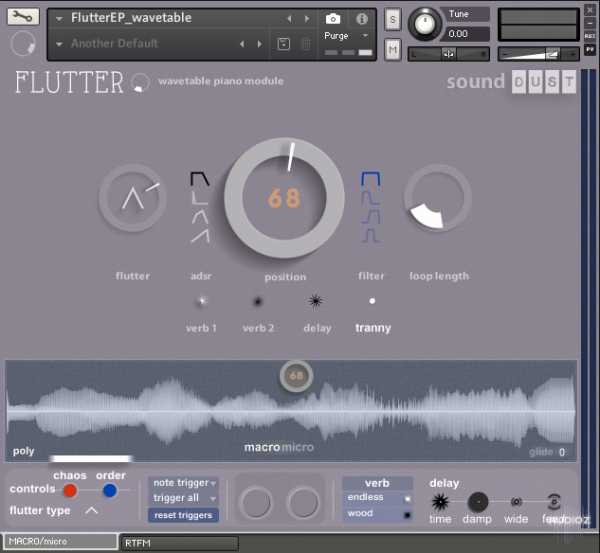Click the glide value 0
Screen dimensions: 600x553
click(561, 452)
